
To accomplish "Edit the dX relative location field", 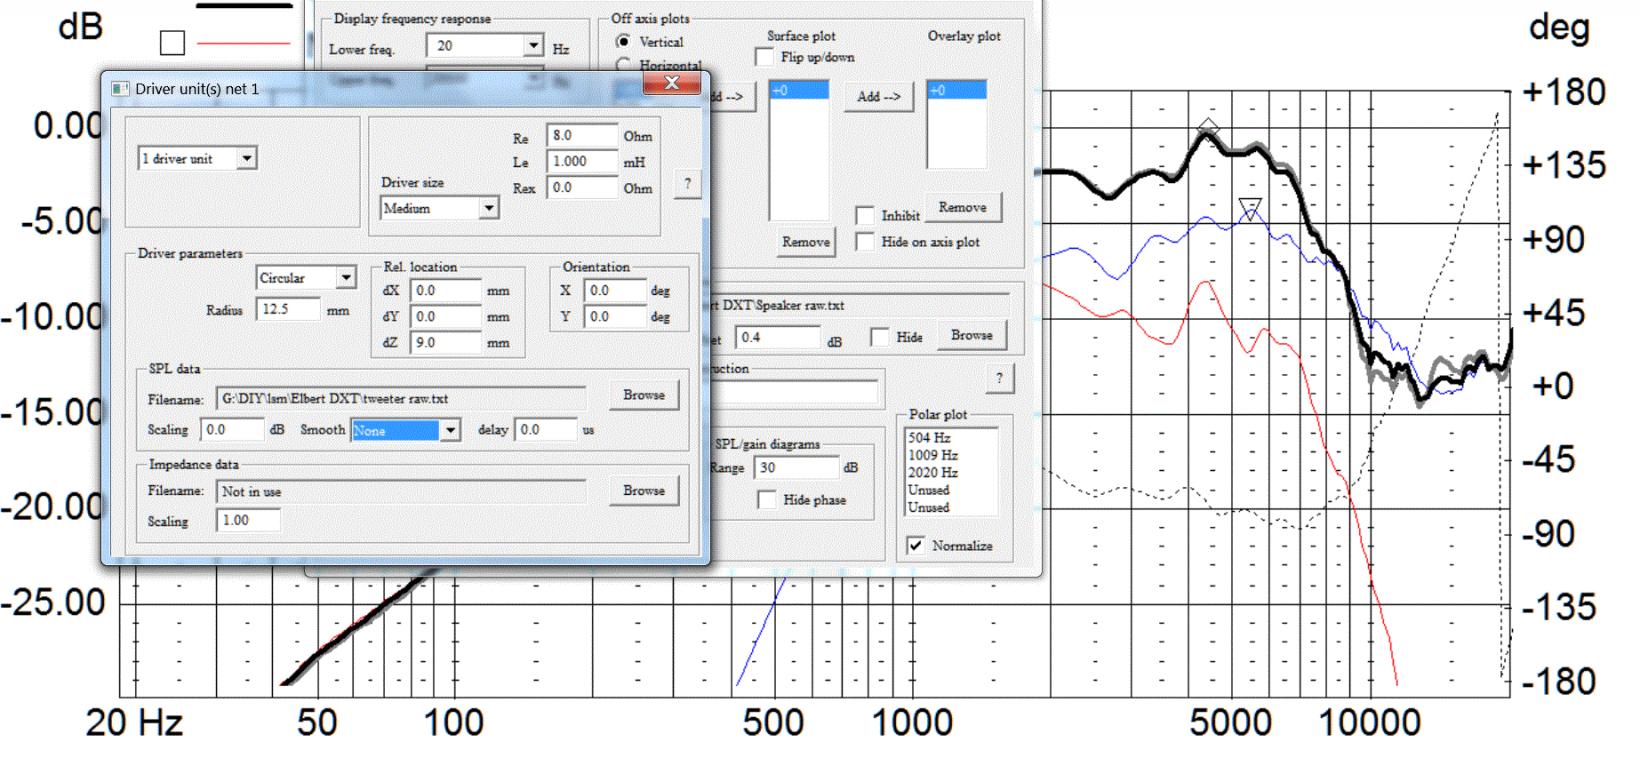I will point(446,290).
